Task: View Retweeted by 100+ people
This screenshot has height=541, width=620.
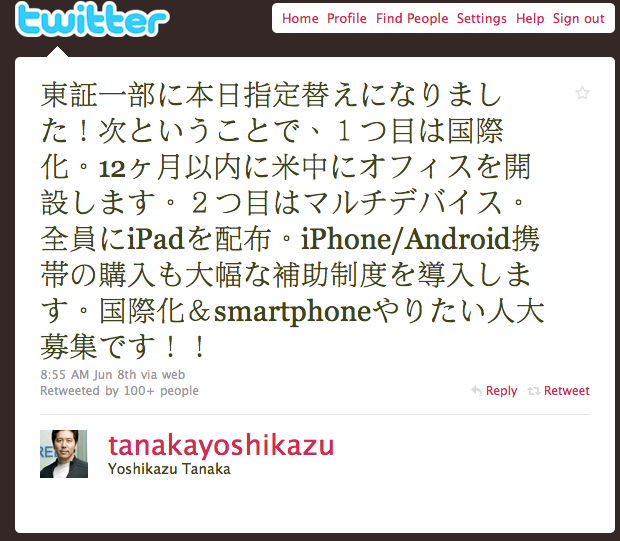Action: click(x=119, y=391)
